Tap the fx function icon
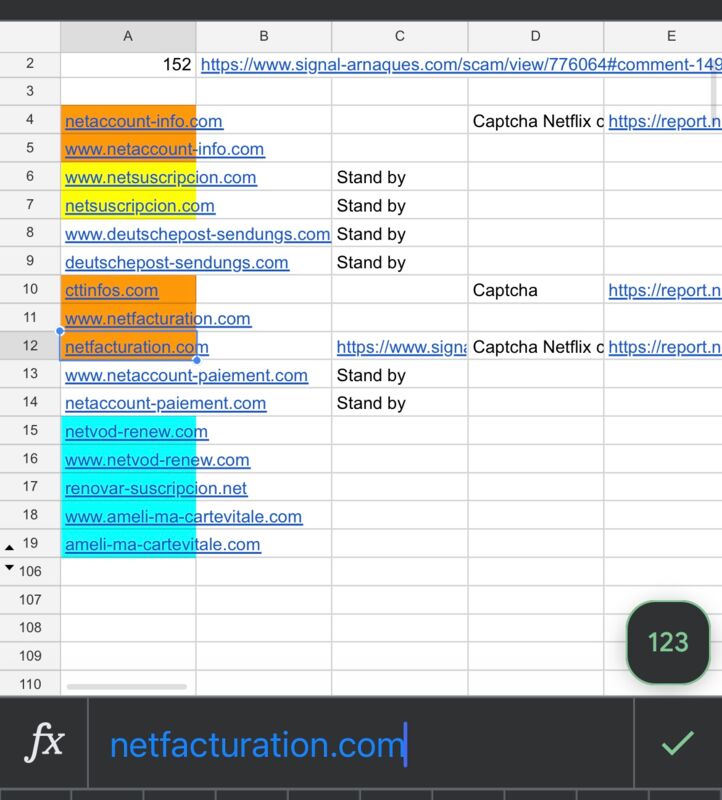 [44, 742]
